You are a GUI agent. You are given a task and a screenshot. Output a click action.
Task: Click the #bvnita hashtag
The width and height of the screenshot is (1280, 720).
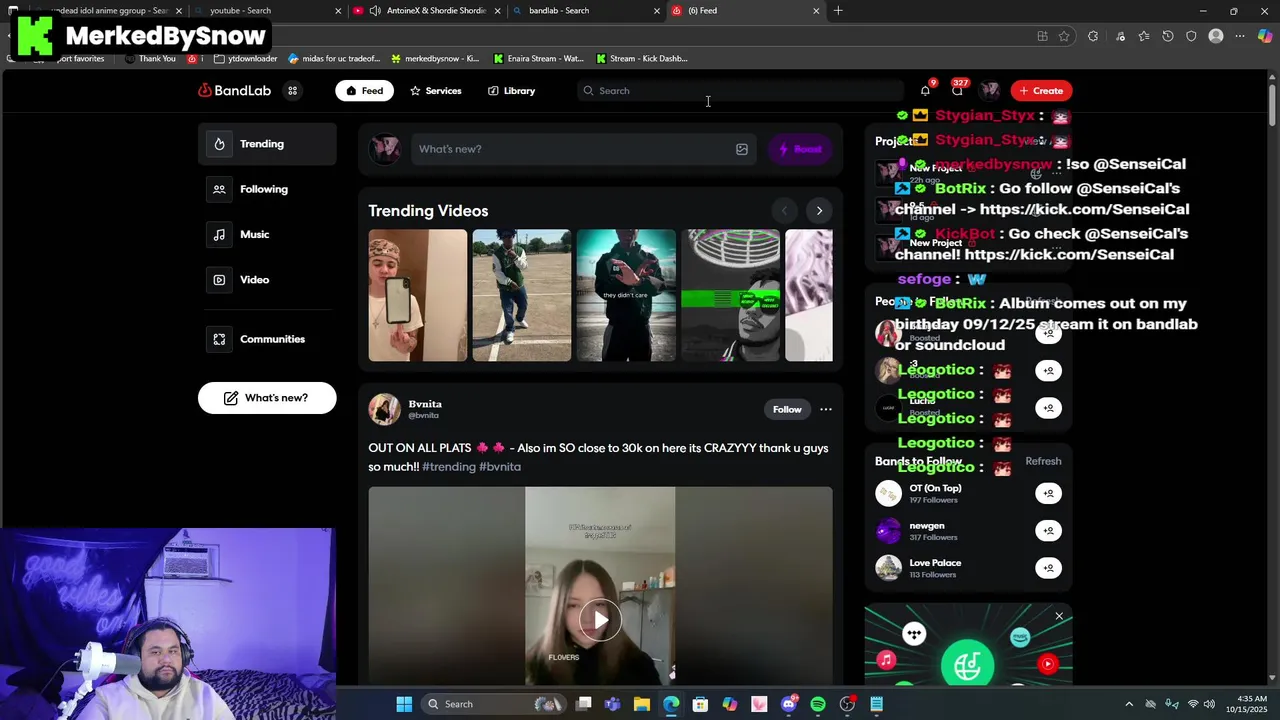[500, 467]
